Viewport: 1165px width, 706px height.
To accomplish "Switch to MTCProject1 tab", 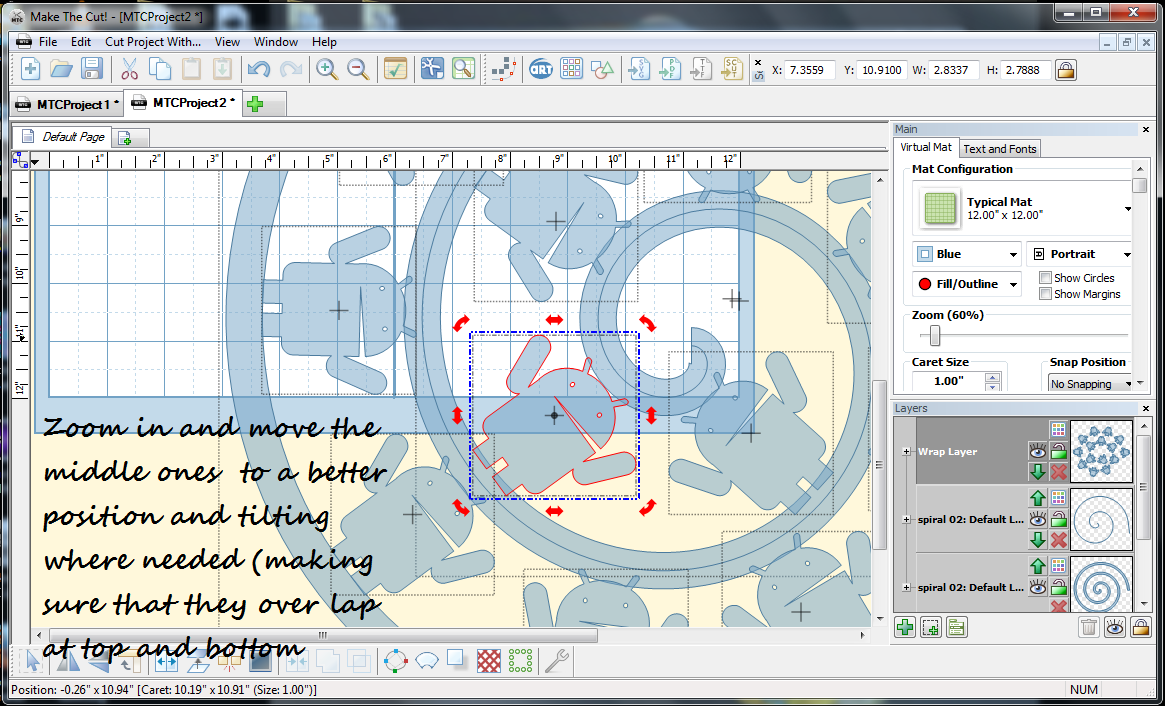I will [67, 104].
